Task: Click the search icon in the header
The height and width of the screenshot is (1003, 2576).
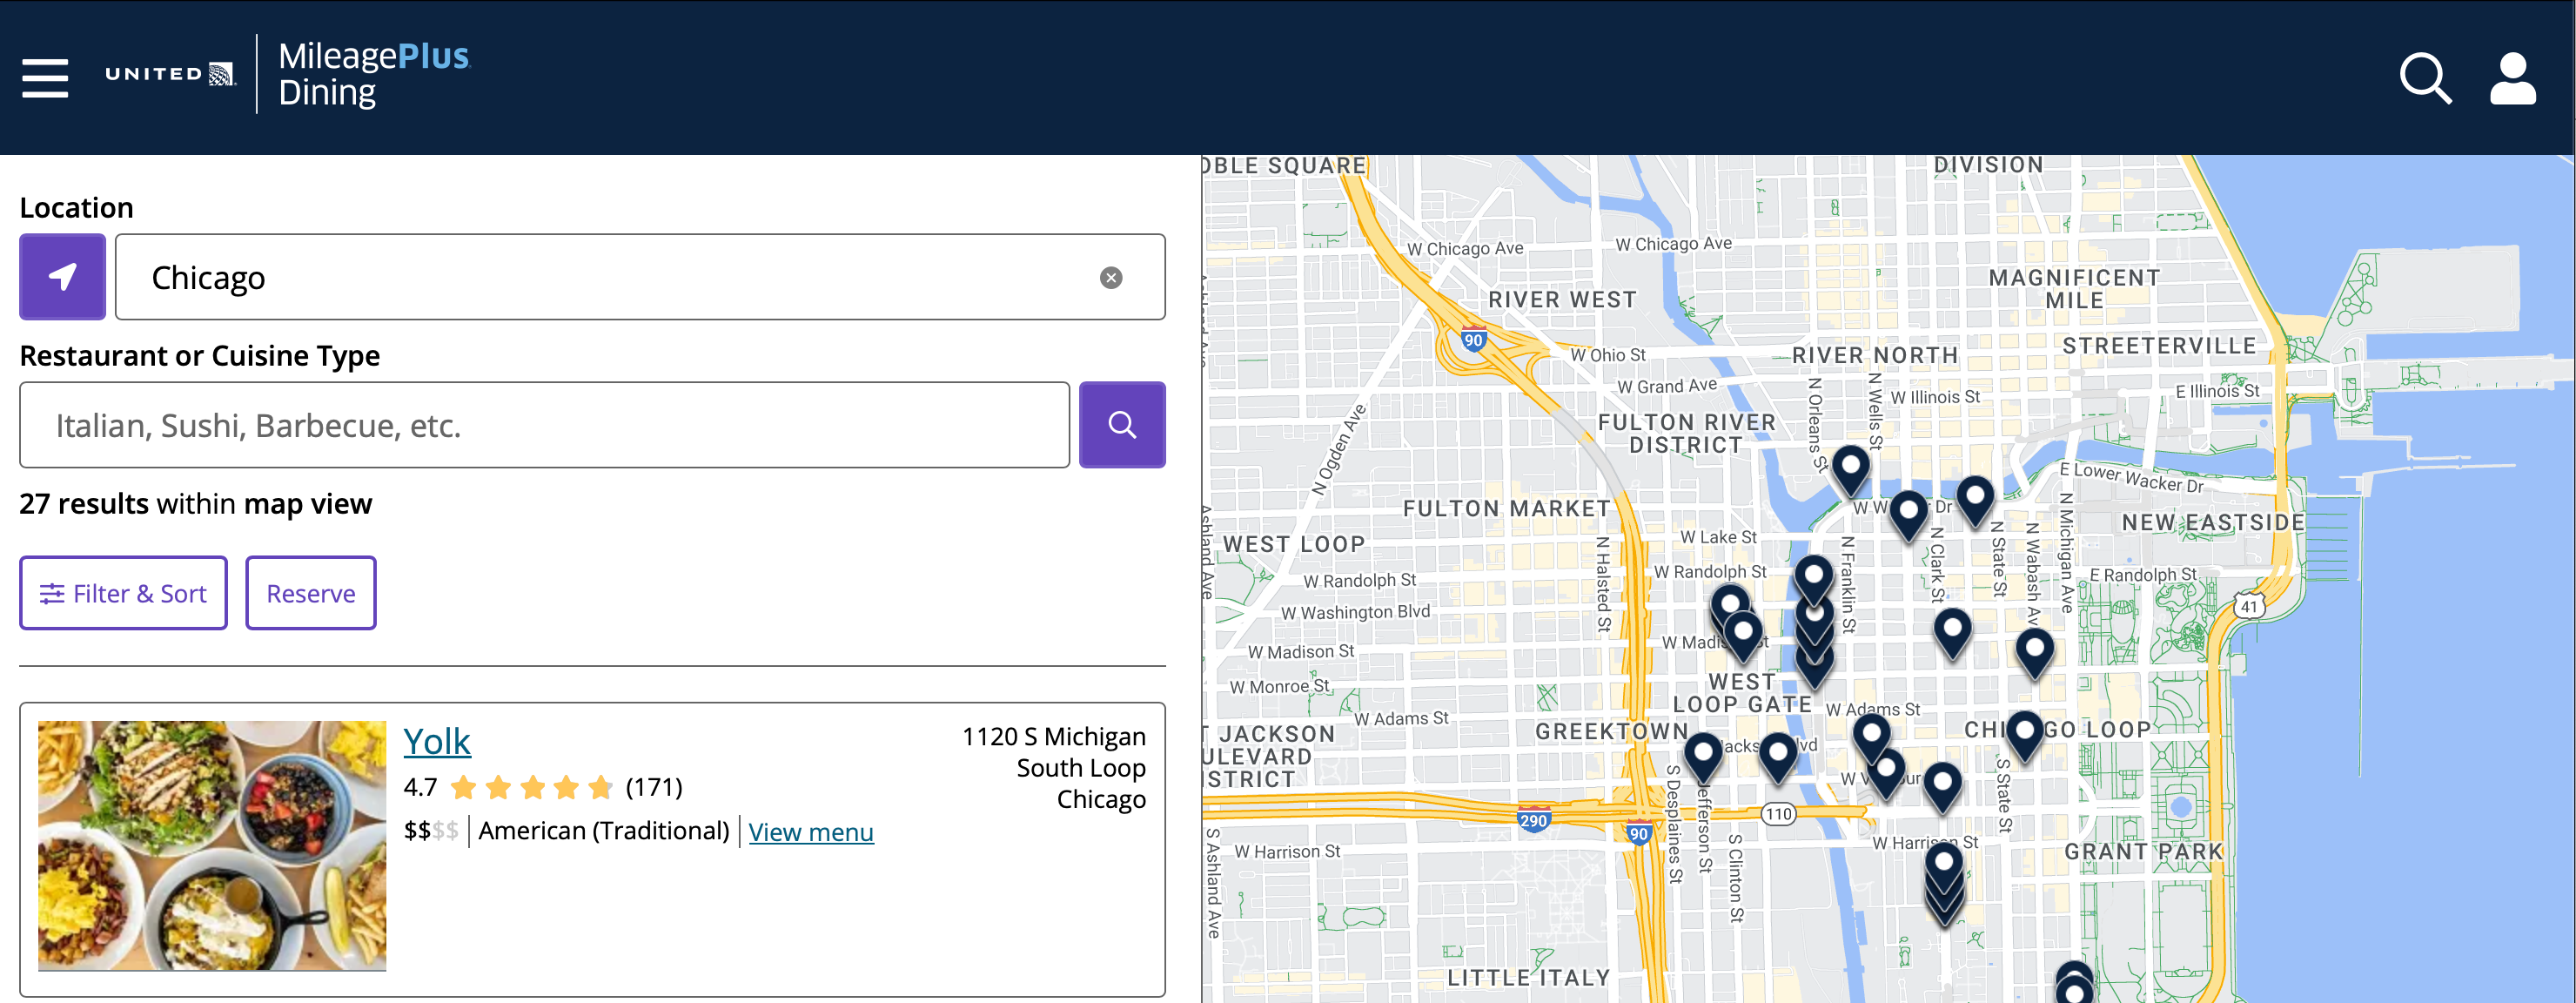Action: point(2424,78)
